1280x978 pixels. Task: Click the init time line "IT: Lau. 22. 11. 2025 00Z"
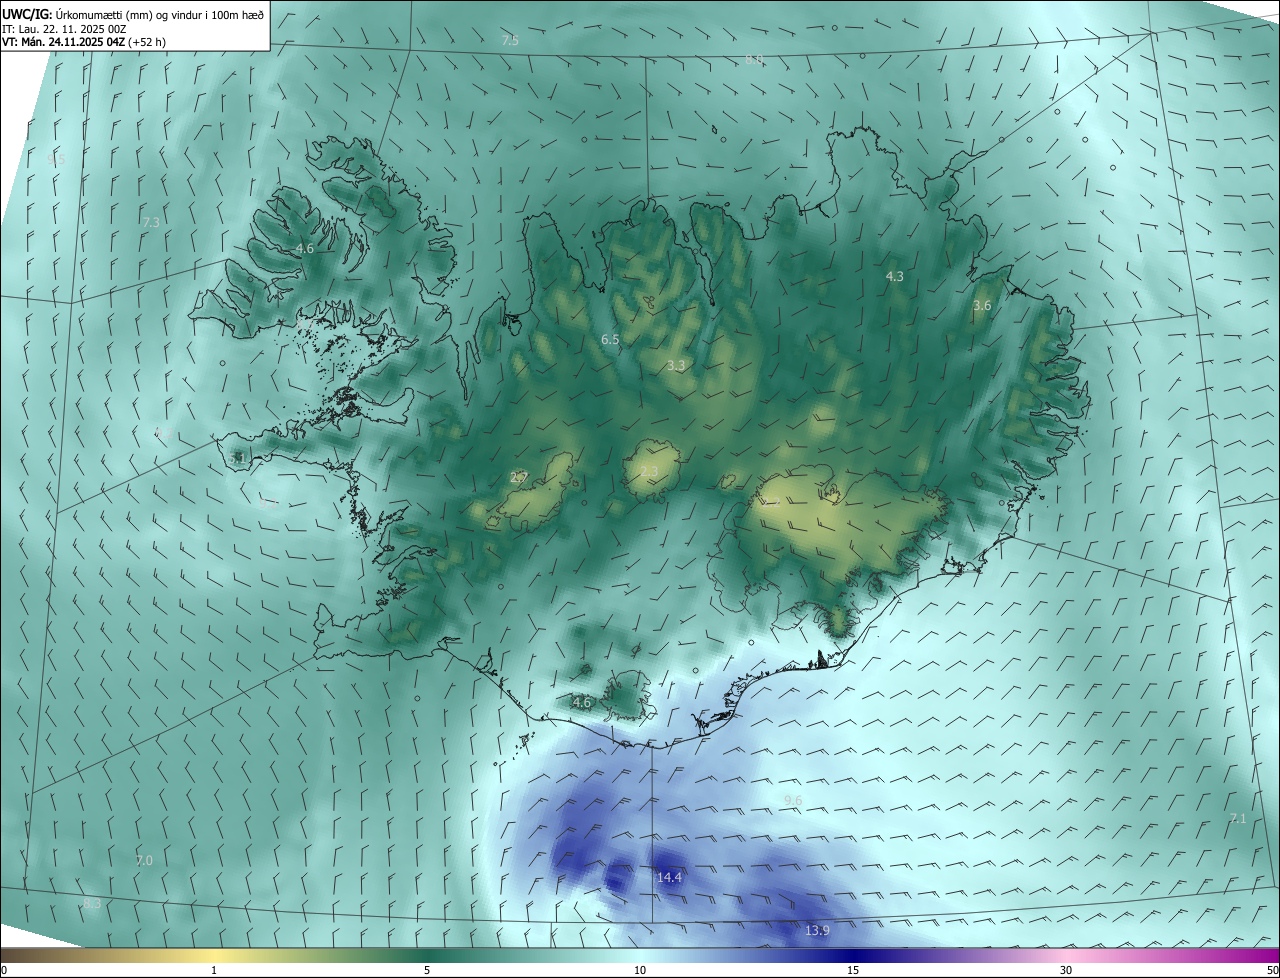[64, 29]
